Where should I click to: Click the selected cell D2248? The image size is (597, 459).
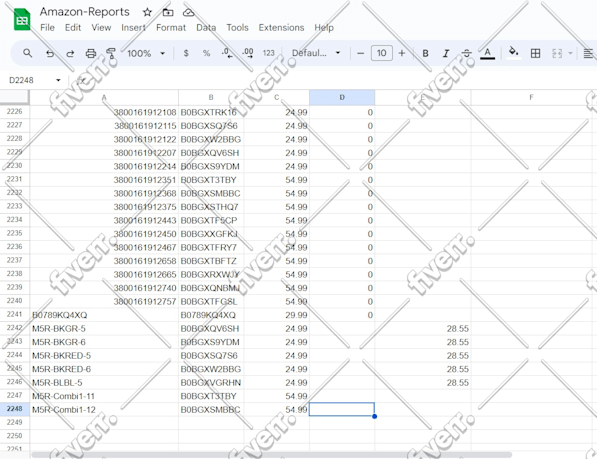[x=342, y=410]
